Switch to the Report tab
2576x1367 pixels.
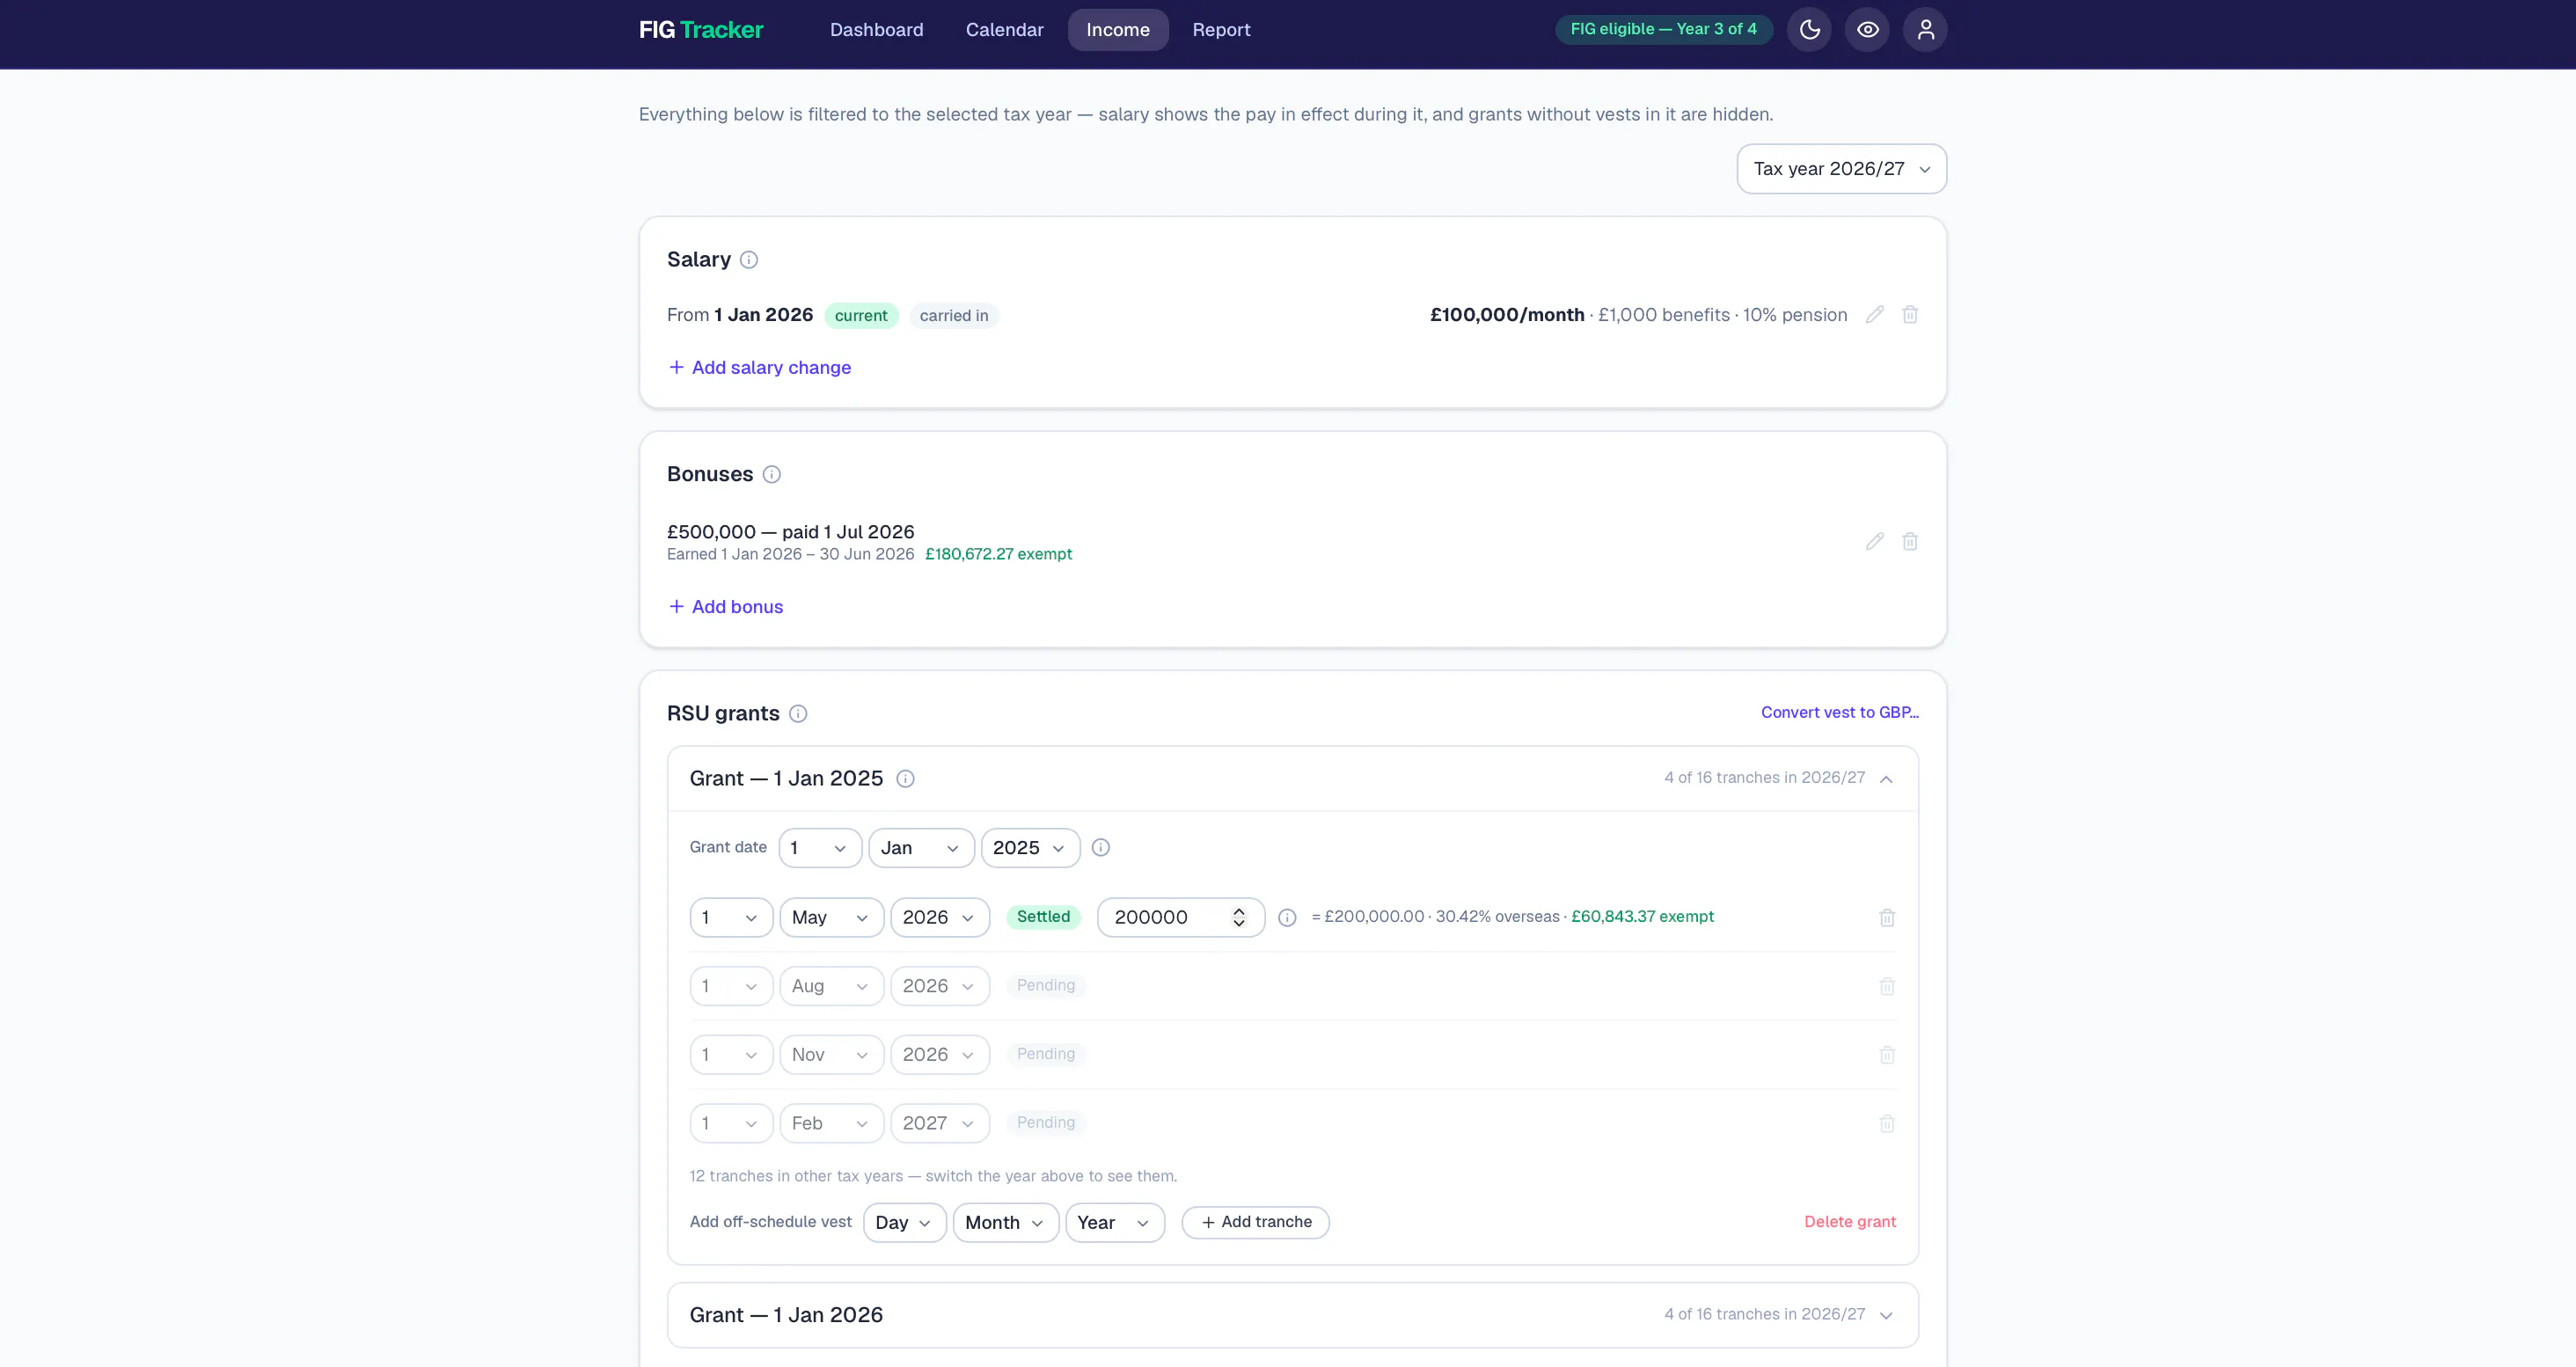click(1221, 30)
